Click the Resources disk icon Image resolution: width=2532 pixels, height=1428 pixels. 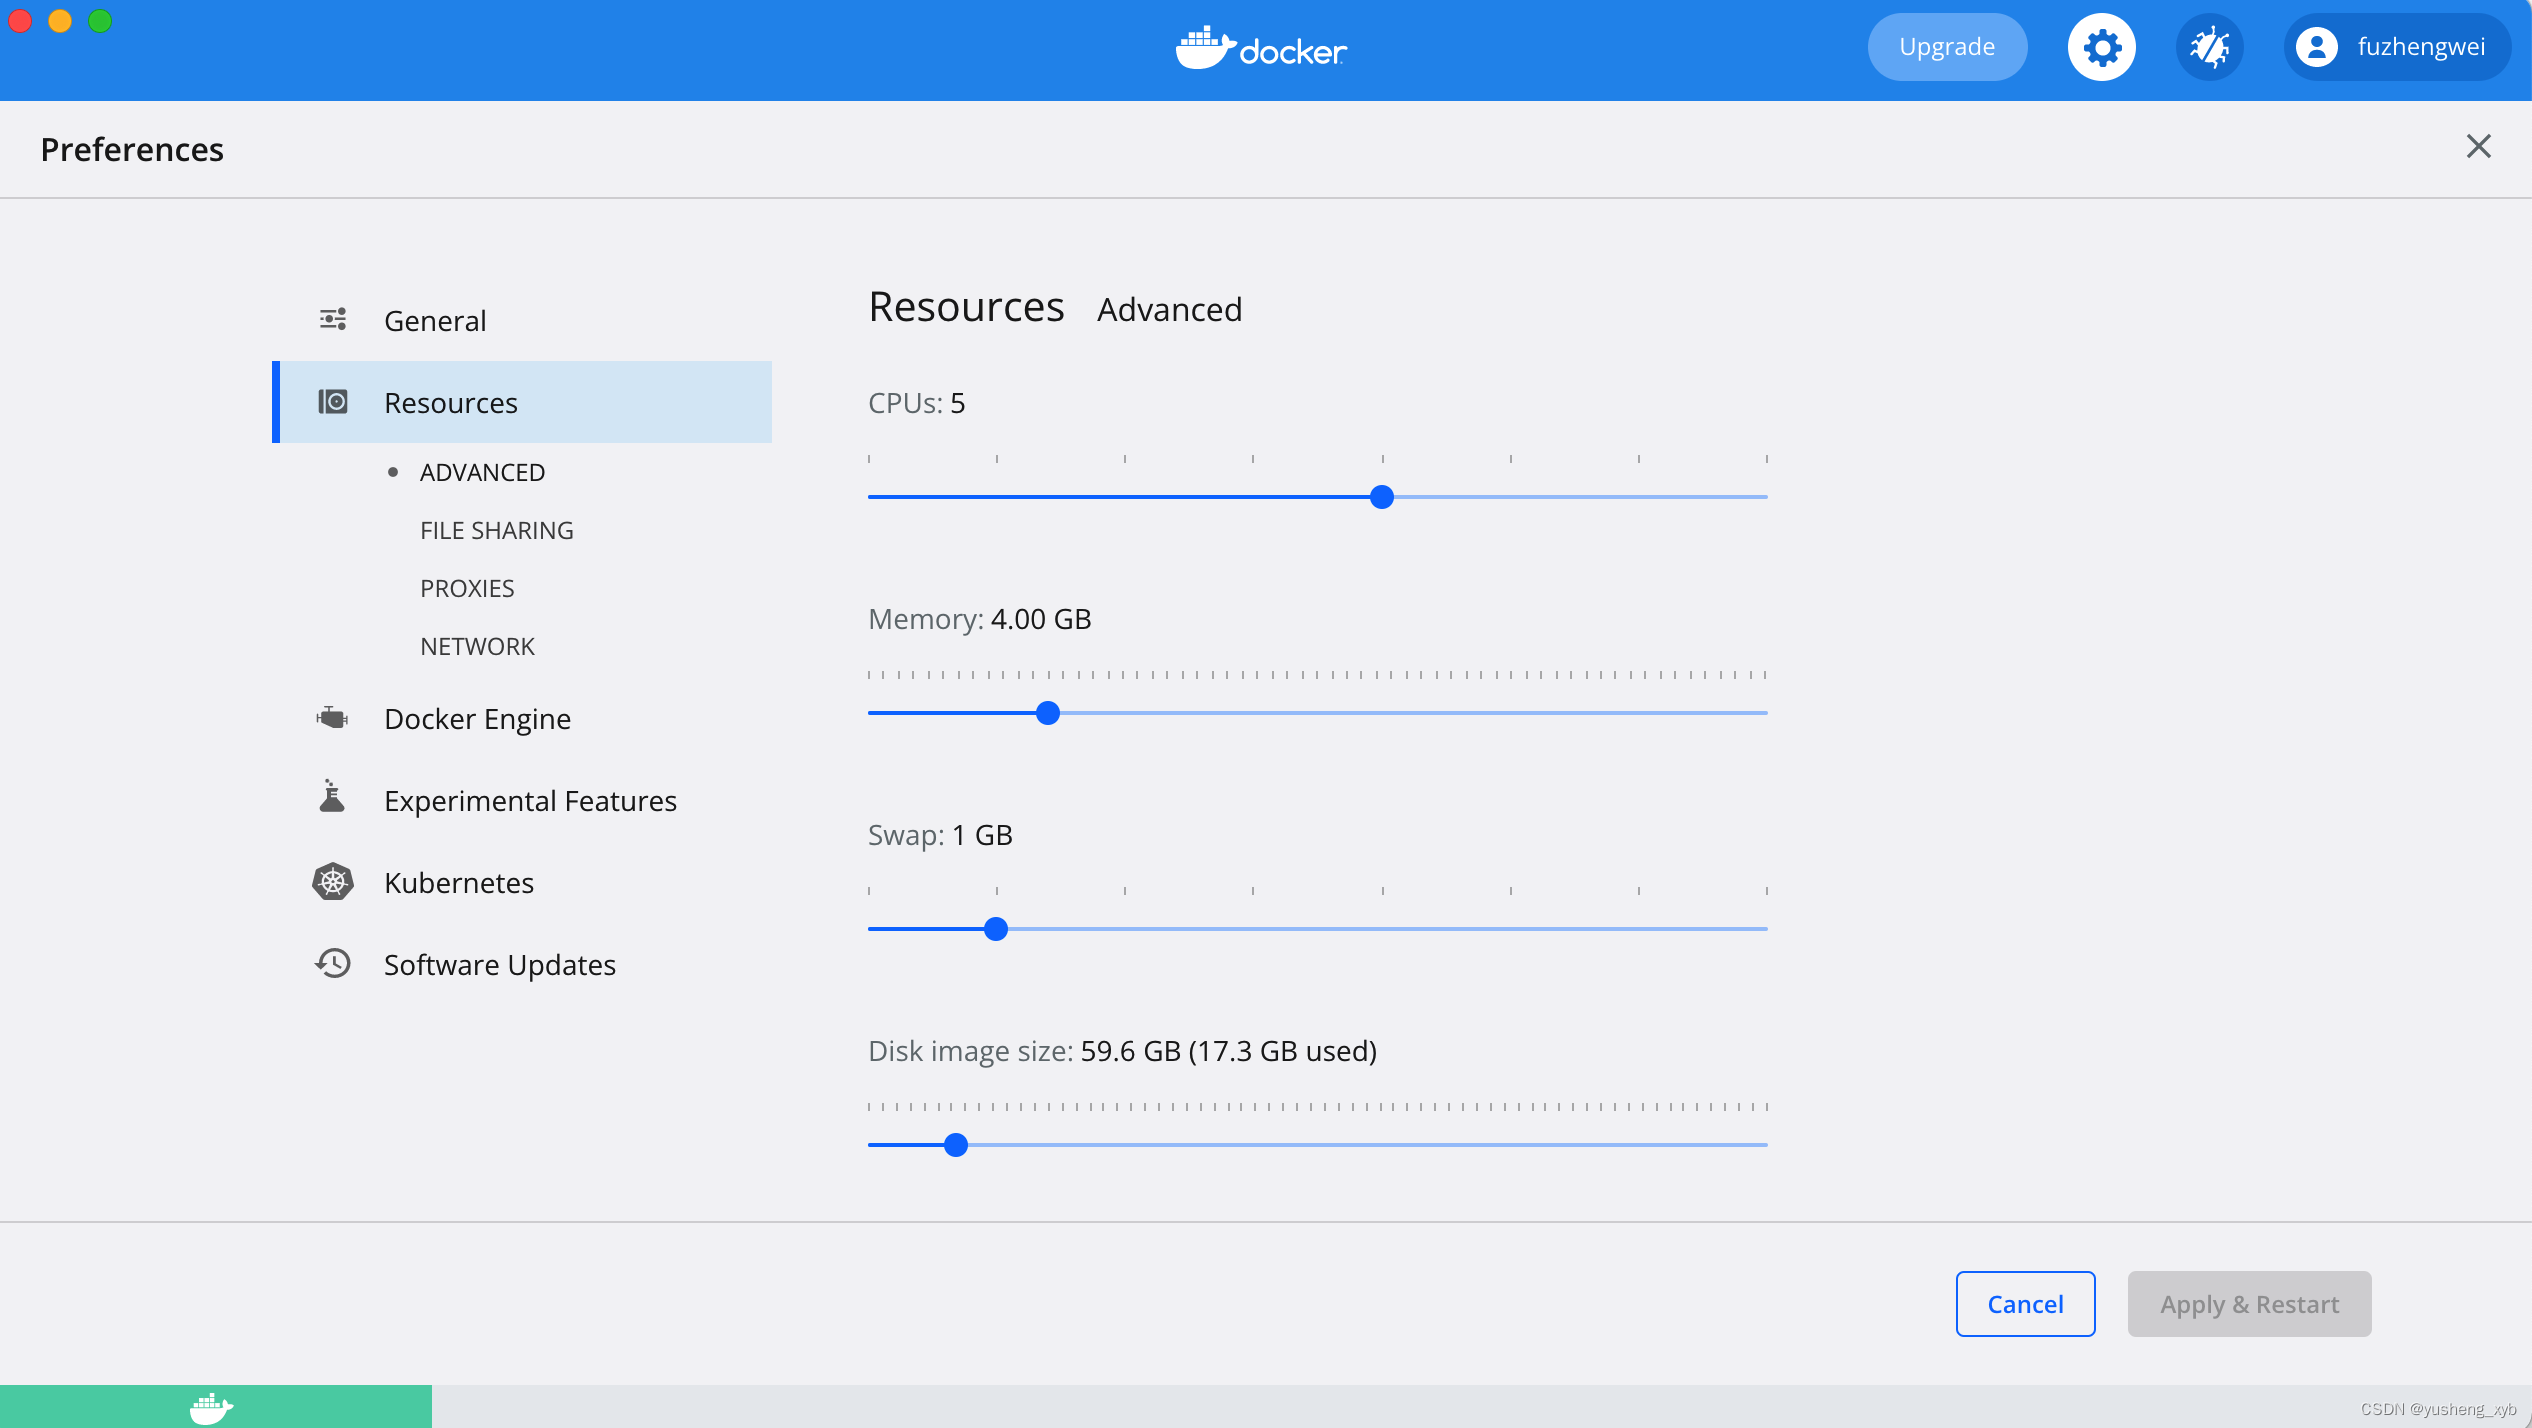click(x=333, y=402)
